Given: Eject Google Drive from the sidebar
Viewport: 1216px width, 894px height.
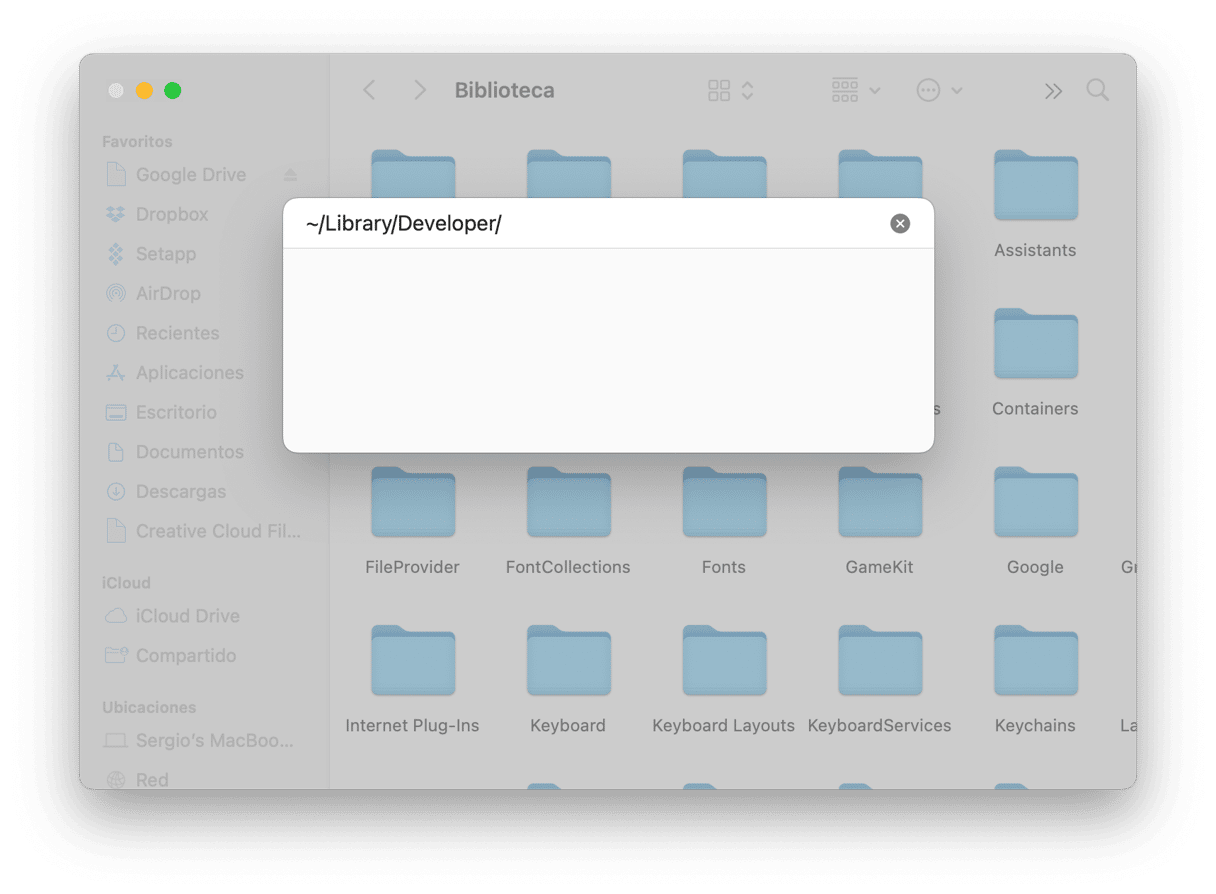Looking at the screenshot, I should pyautogui.click(x=290, y=175).
